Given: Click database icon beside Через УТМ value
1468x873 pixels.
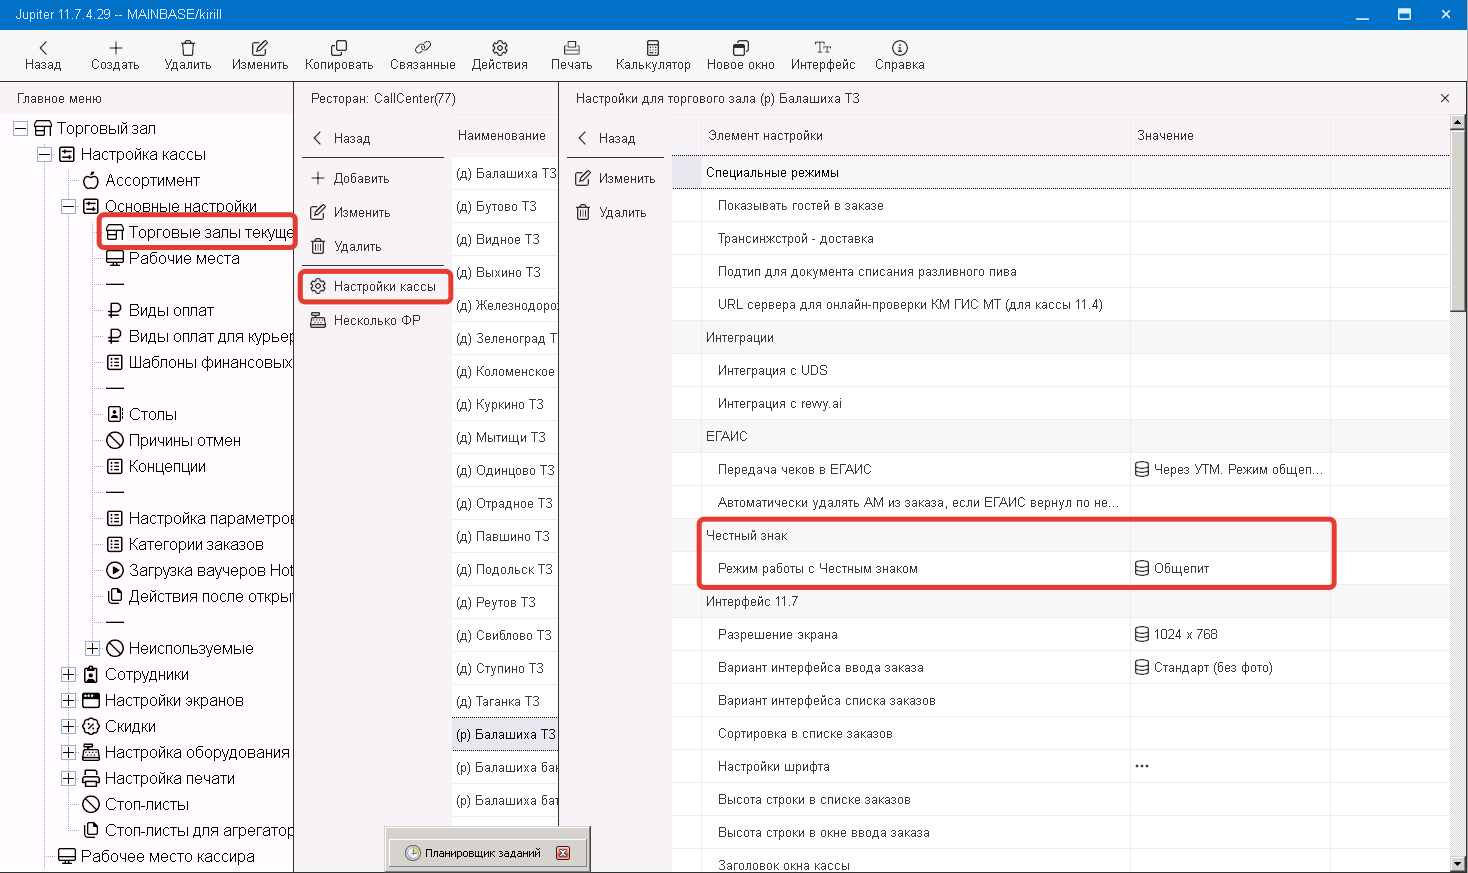Looking at the screenshot, I should pos(1142,469).
